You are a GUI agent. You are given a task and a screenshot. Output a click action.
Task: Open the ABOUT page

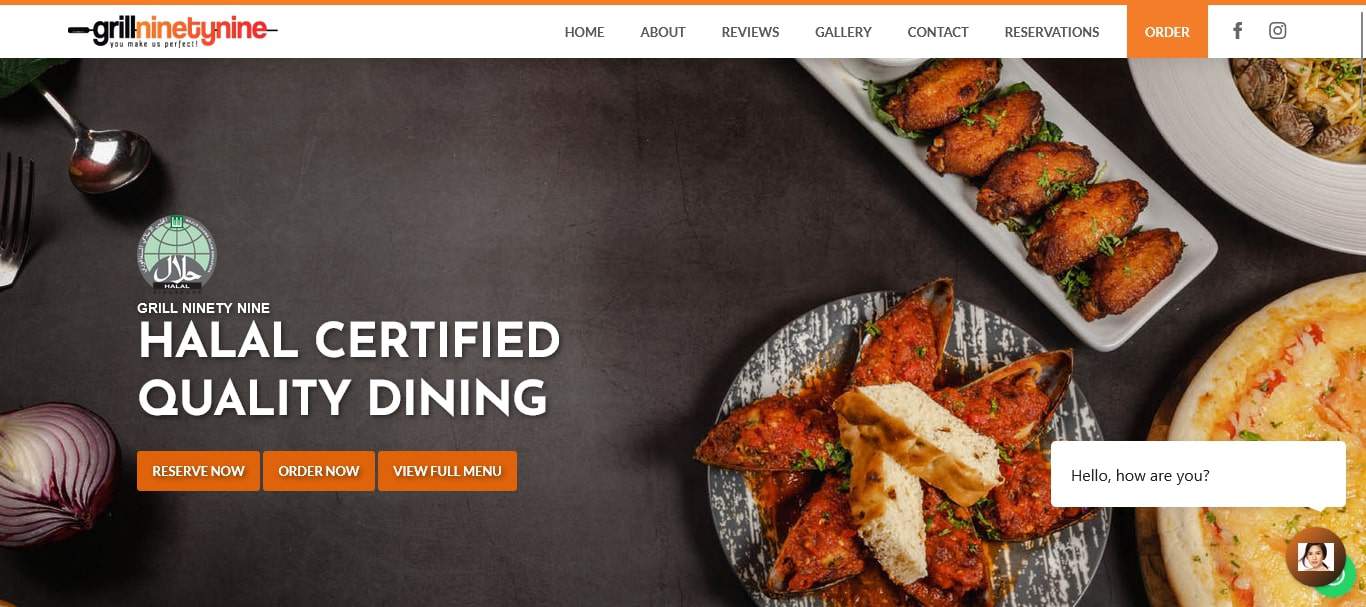coord(663,32)
